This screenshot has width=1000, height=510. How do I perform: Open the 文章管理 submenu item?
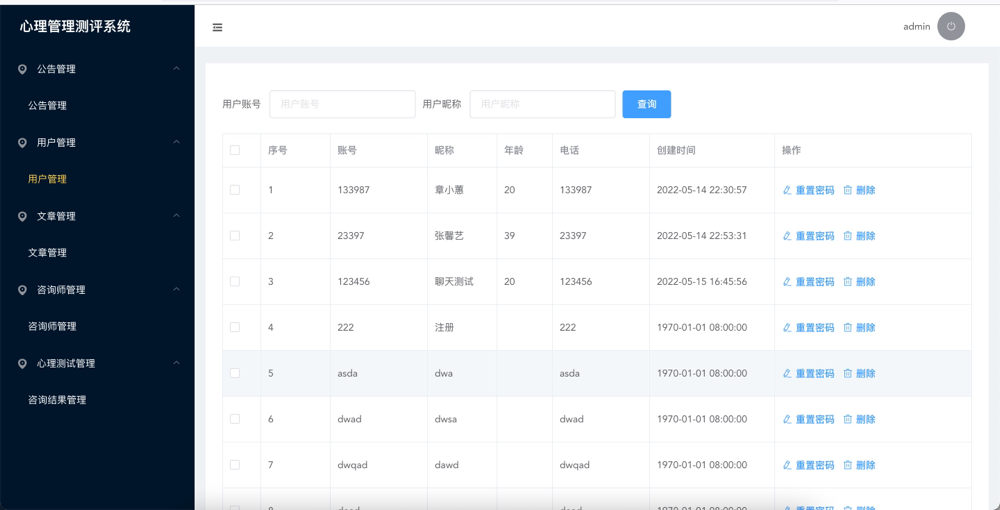pos(47,253)
